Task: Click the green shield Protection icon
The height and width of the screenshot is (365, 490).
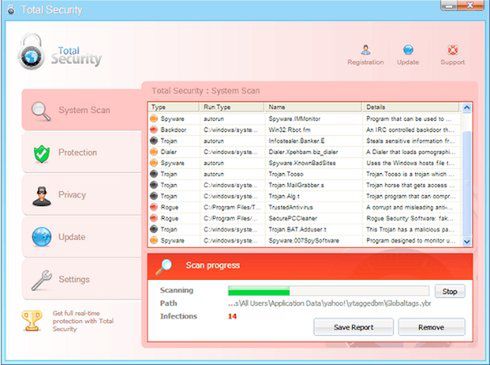Action: coord(42,154)
